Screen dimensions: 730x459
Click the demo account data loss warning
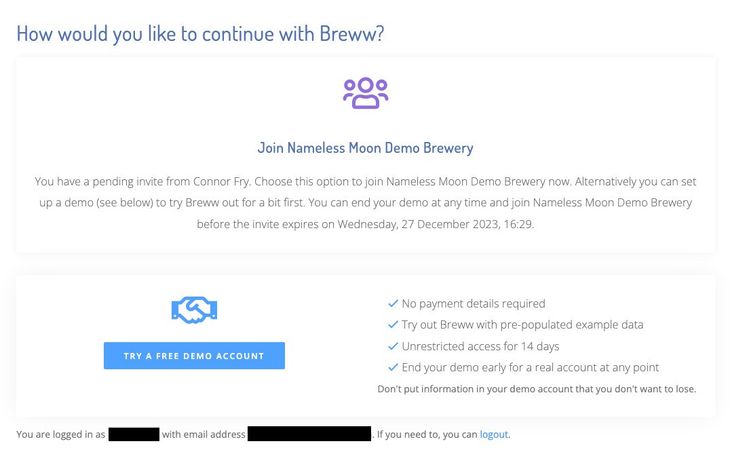click(x=536, y=389)
